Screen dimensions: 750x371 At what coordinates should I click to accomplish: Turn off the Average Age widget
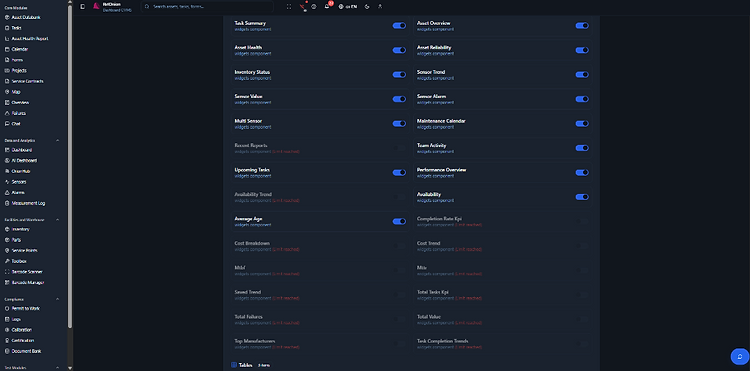[399, 221]
